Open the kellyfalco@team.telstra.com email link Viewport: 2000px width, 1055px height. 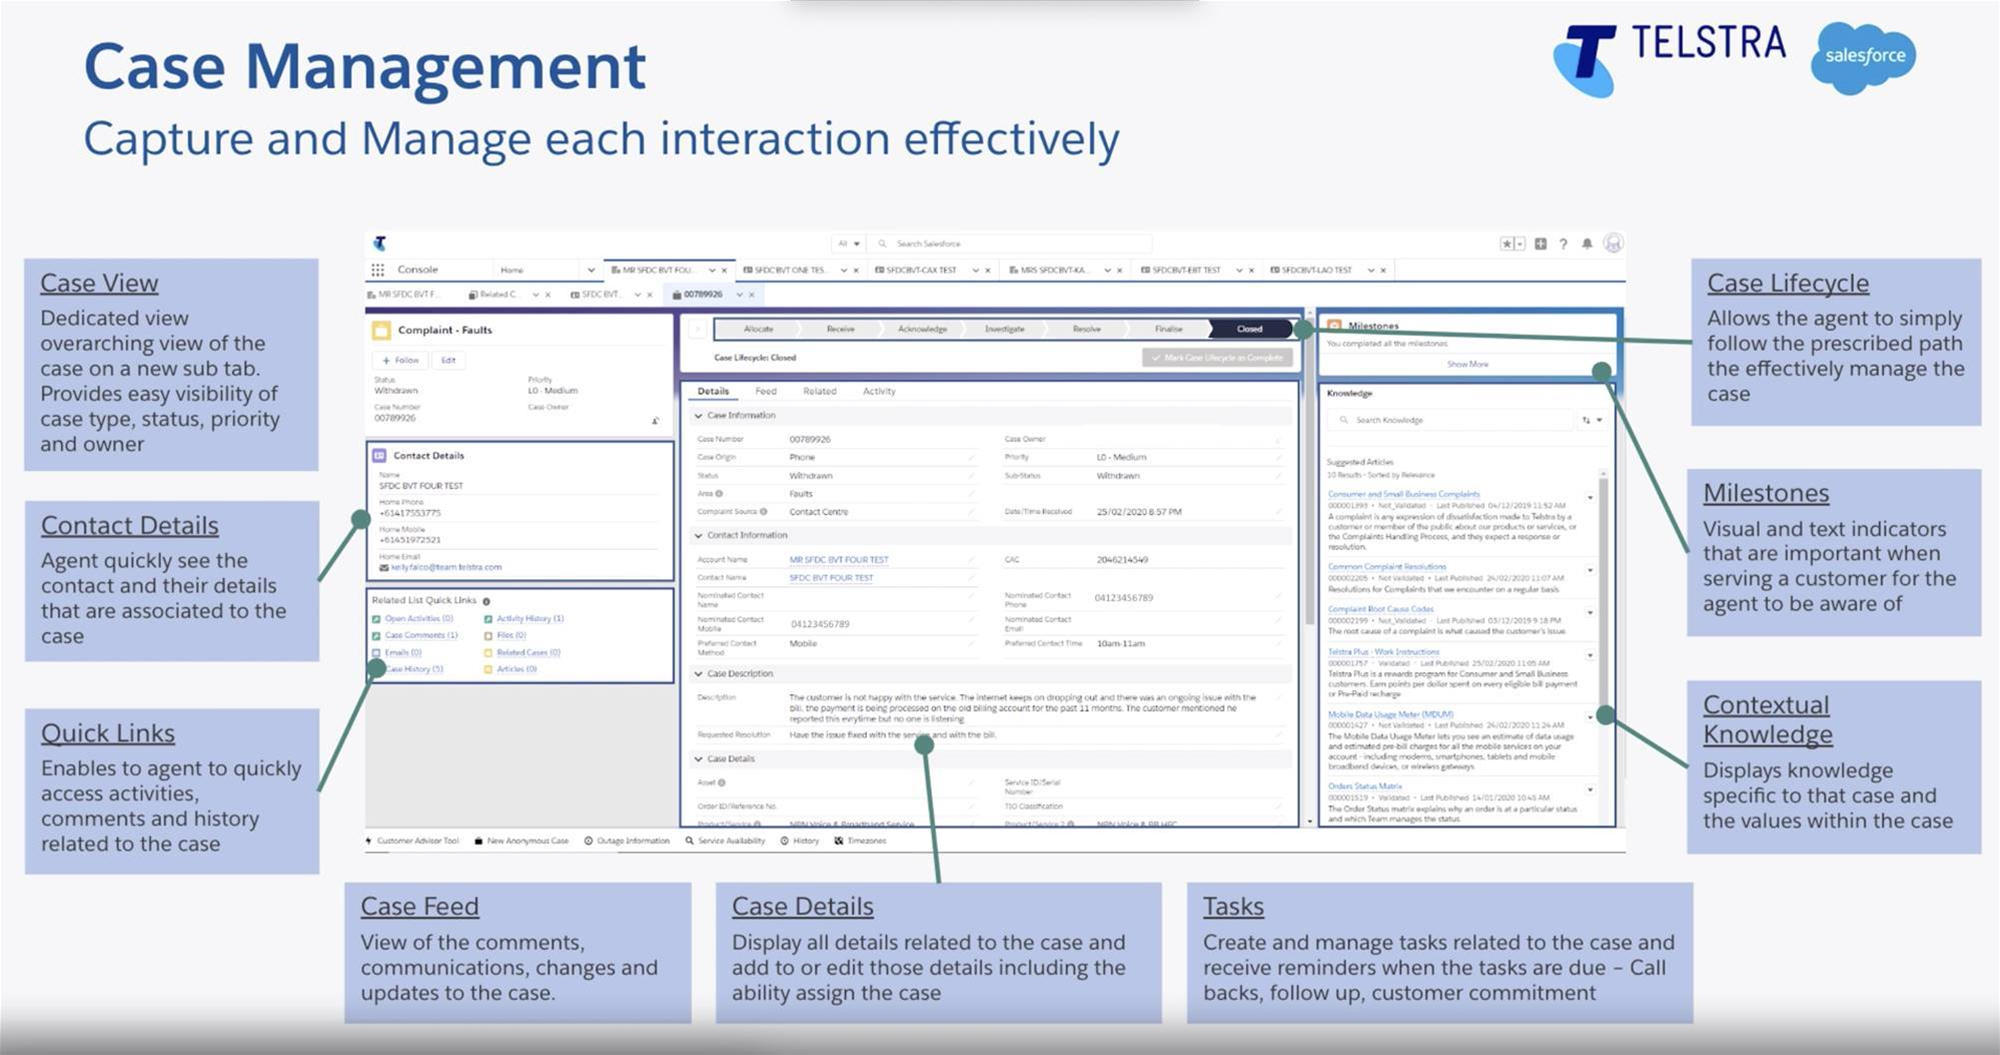(446, 568)
